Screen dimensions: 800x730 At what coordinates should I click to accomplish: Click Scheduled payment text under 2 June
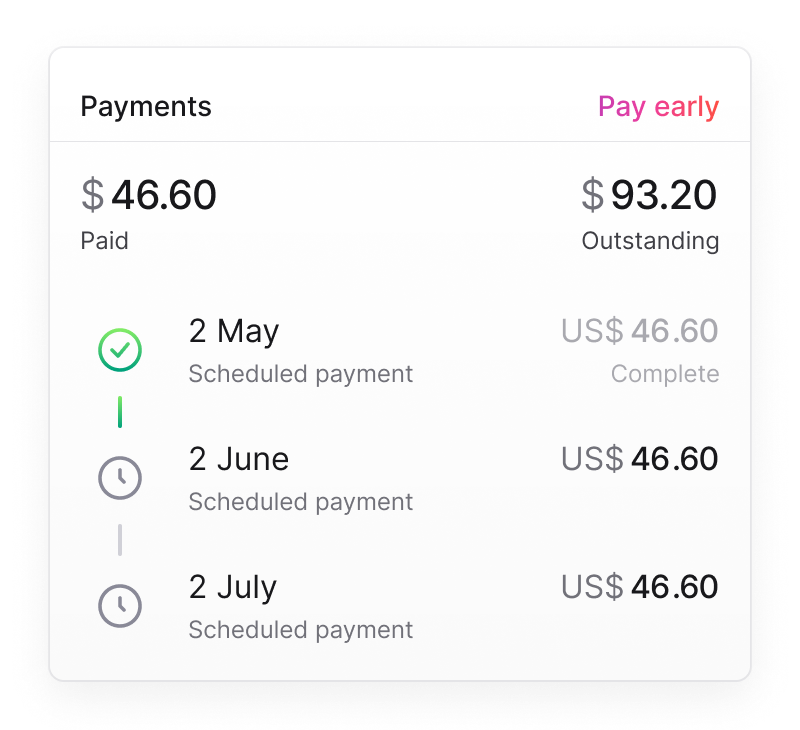click(300, 502)
